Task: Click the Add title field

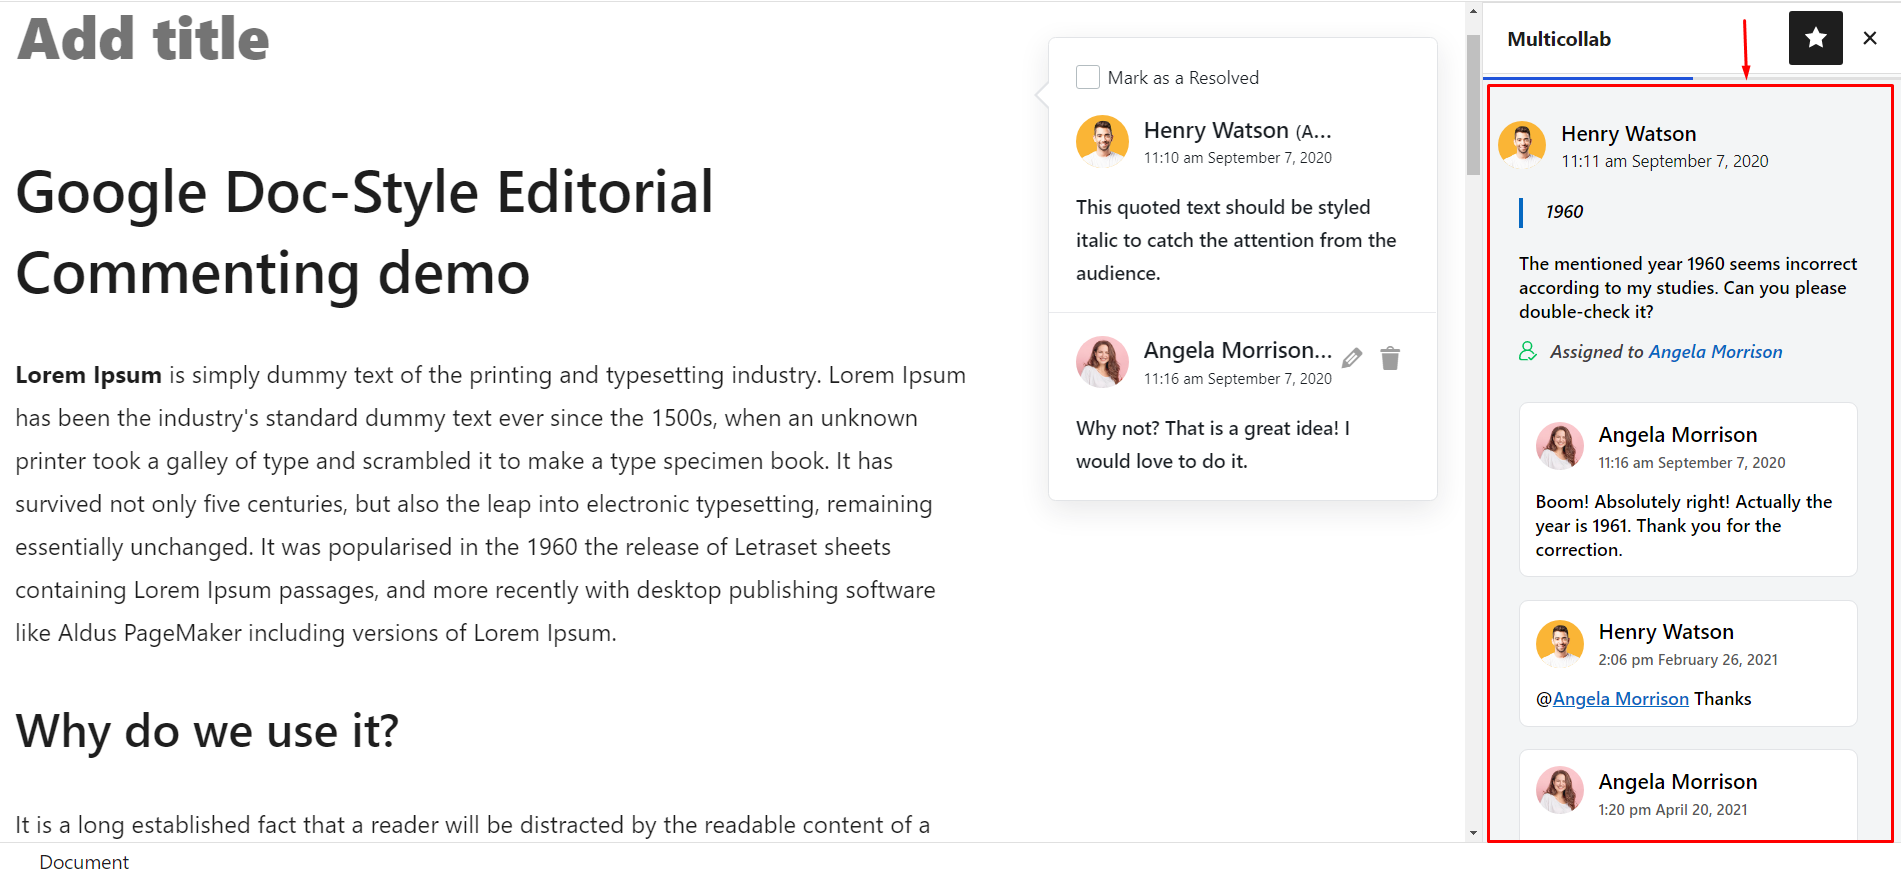Action: [x=143, y=38]
